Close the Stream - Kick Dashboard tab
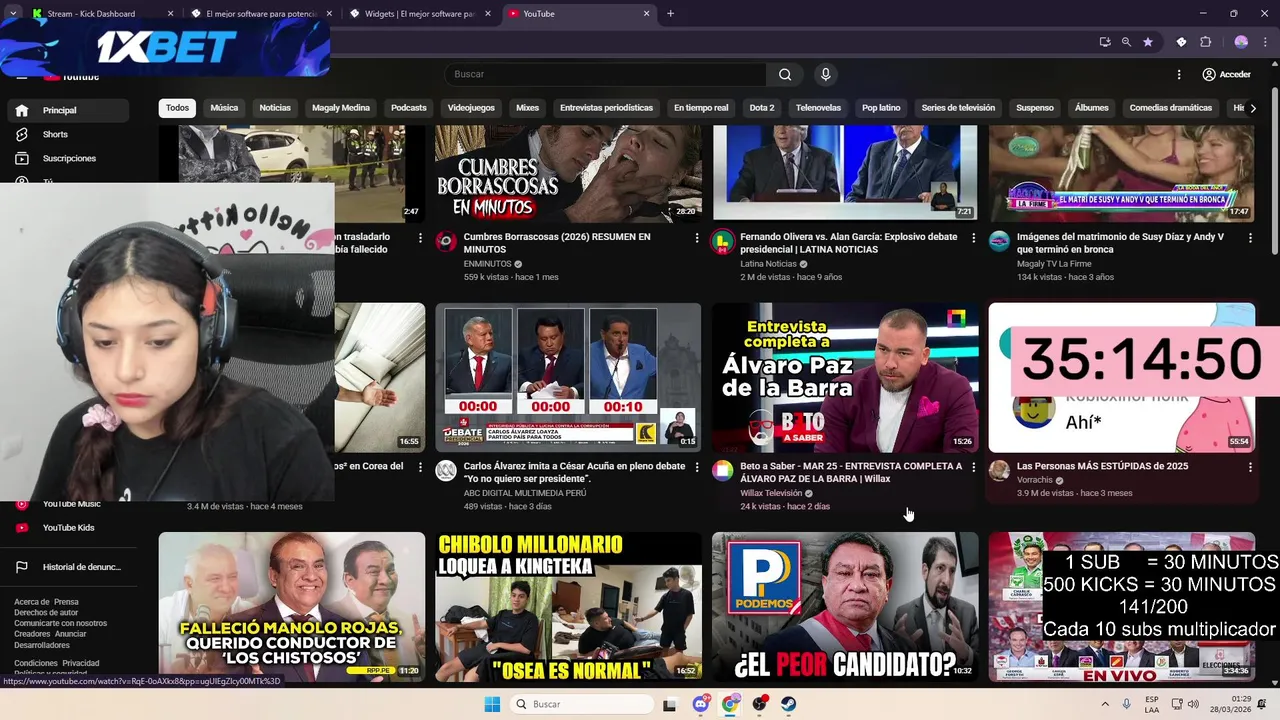Viewport: 1280px width, 720px height. point(170,14)
